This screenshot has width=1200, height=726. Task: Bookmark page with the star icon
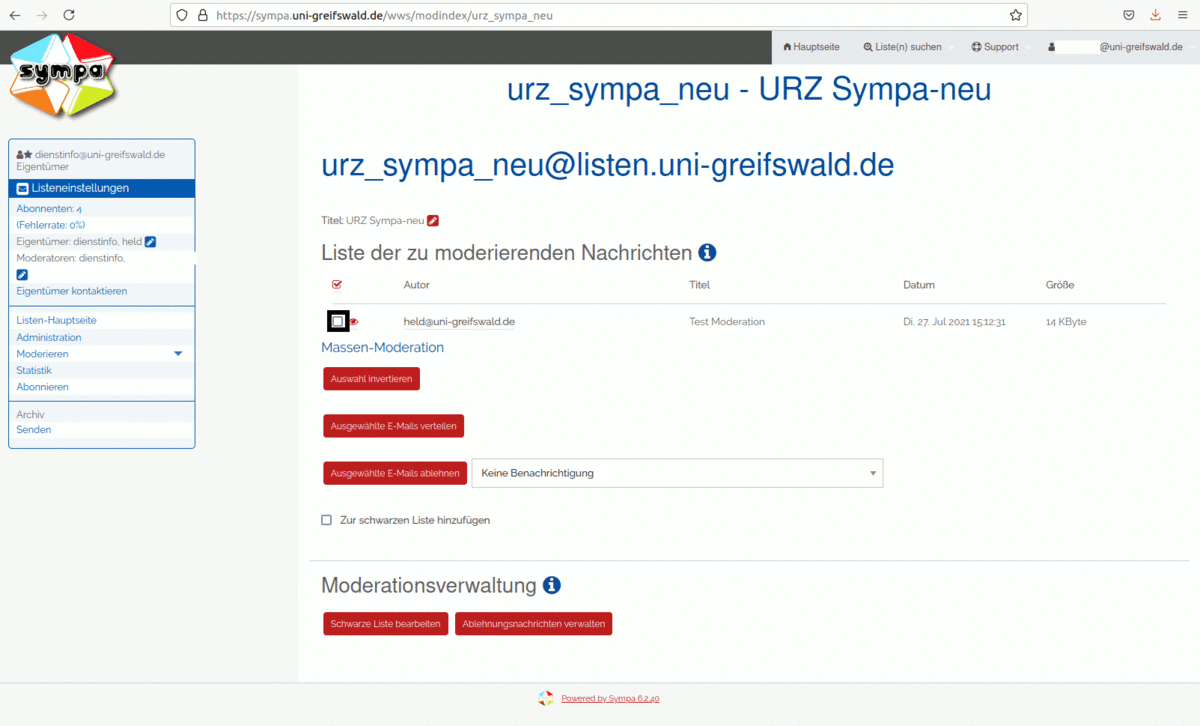(1015, 15)
